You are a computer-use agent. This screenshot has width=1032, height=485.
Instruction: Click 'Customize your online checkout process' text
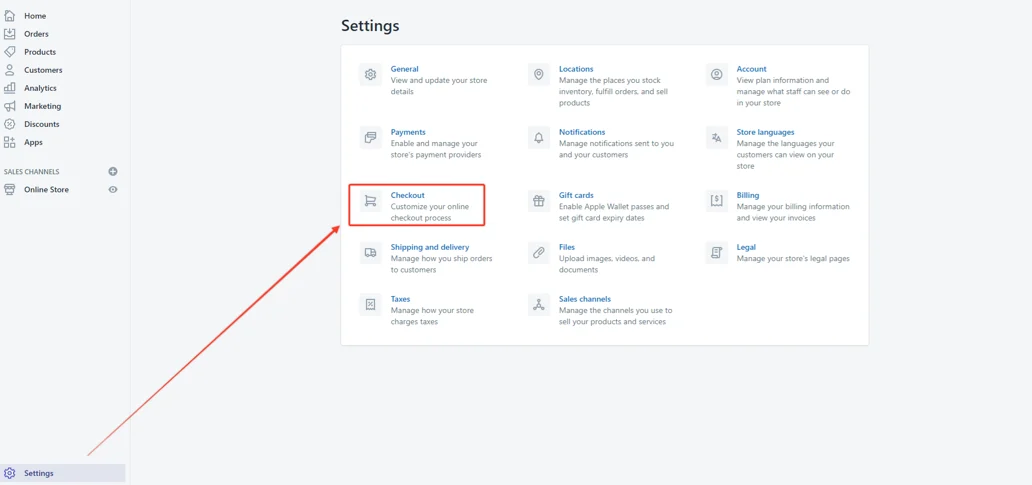(430, 212)
